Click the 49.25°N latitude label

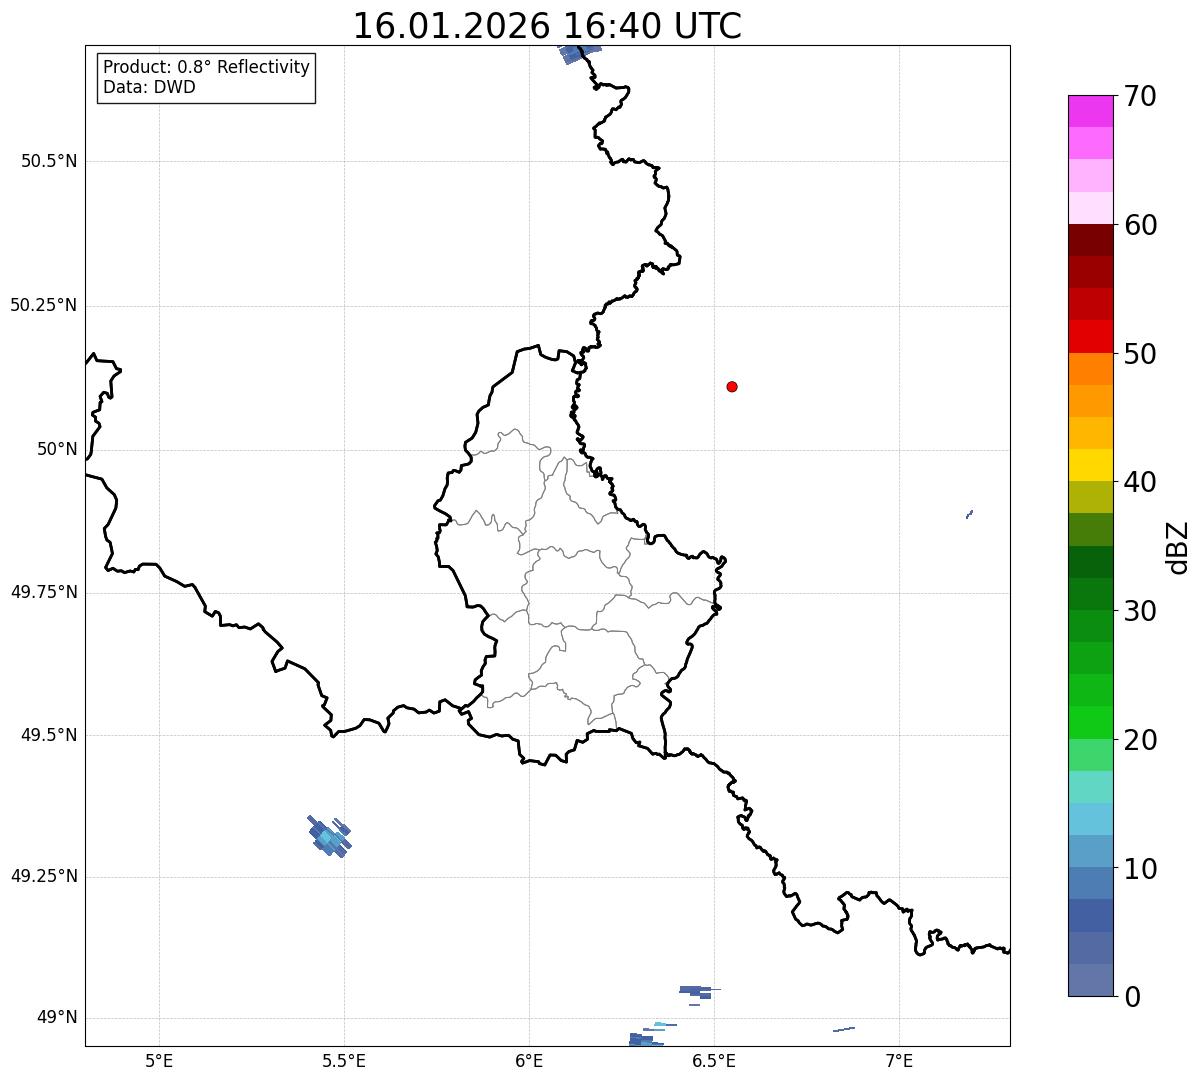click(44, 877)
